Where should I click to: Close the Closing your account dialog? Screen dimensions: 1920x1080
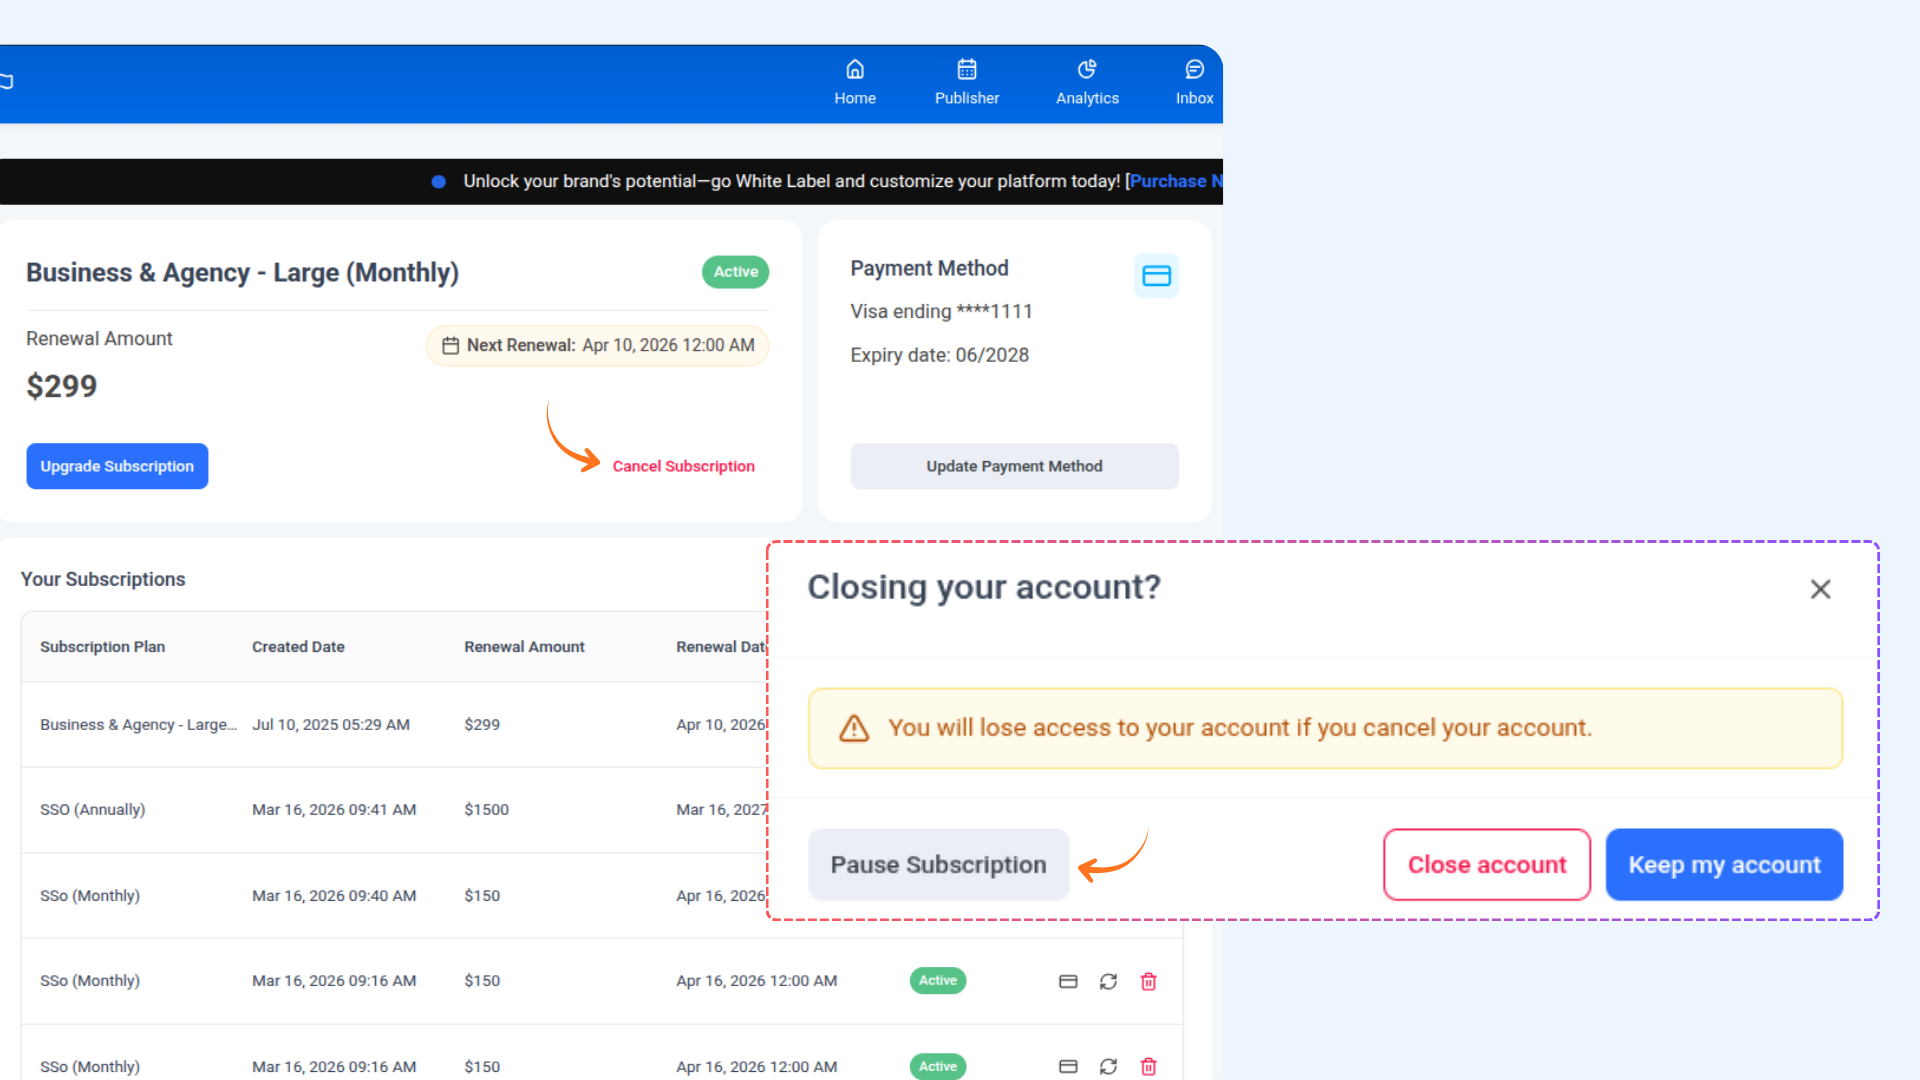click(x=1820, y=589)
